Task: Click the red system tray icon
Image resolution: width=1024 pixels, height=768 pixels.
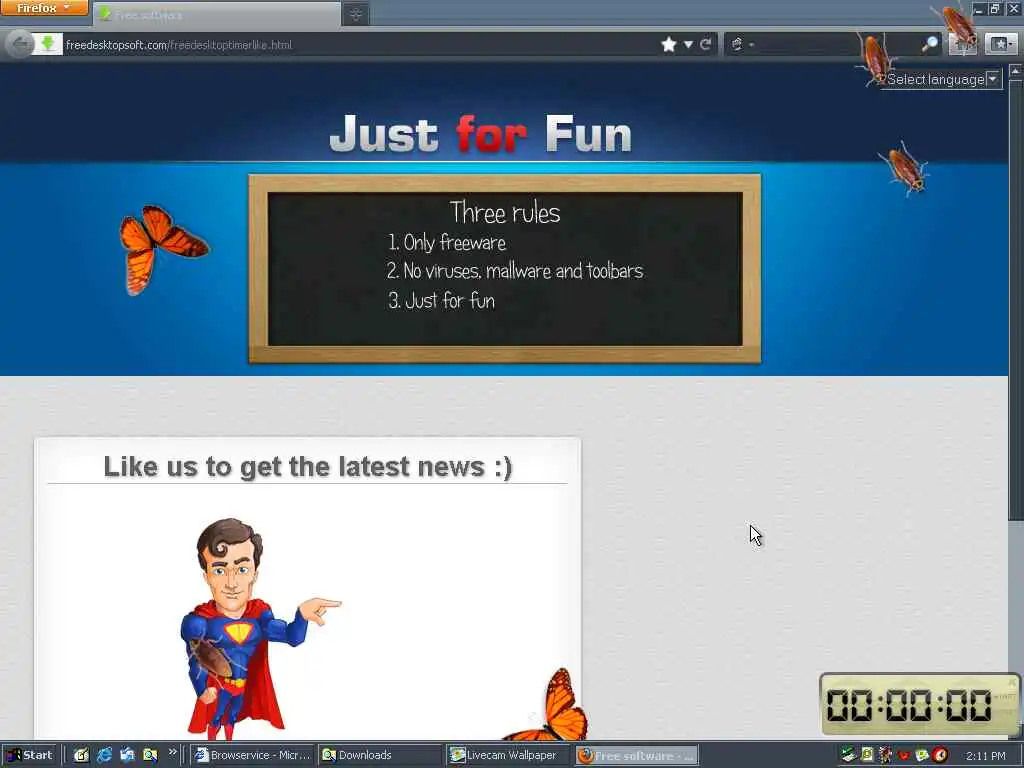Action: tap(904, 756)
